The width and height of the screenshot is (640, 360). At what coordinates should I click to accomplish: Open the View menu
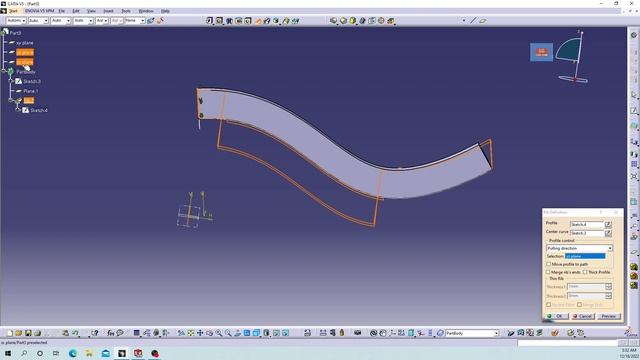(x=91, y=11)
